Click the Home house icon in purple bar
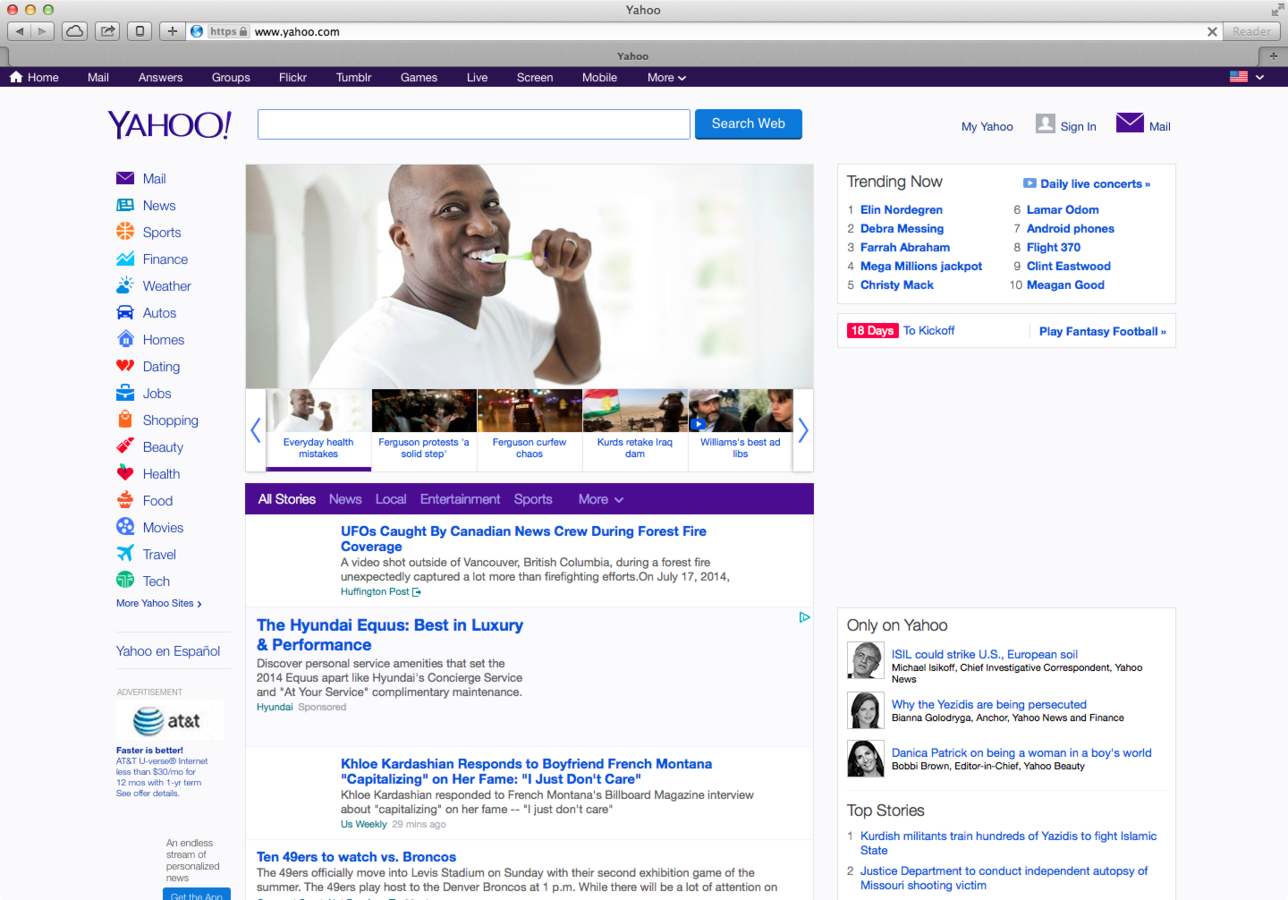The image size is (1288, 900). [16, 77]
